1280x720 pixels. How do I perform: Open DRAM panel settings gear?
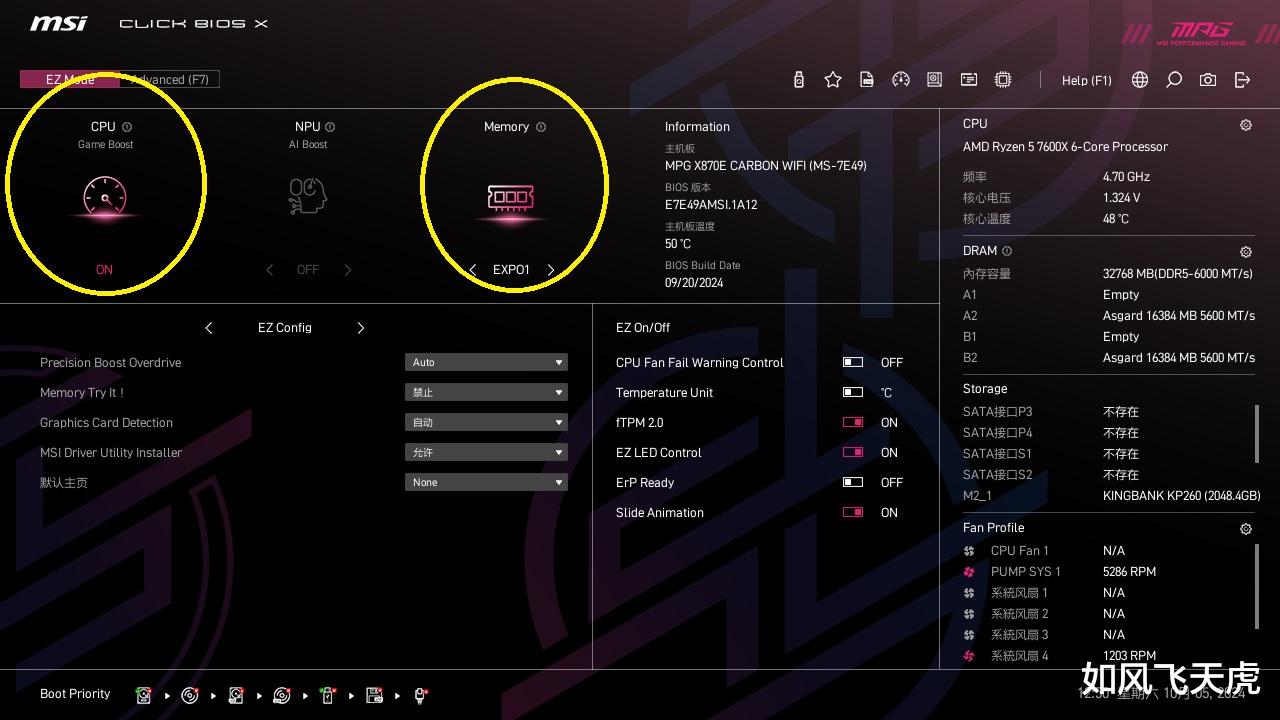(1246, 252)
